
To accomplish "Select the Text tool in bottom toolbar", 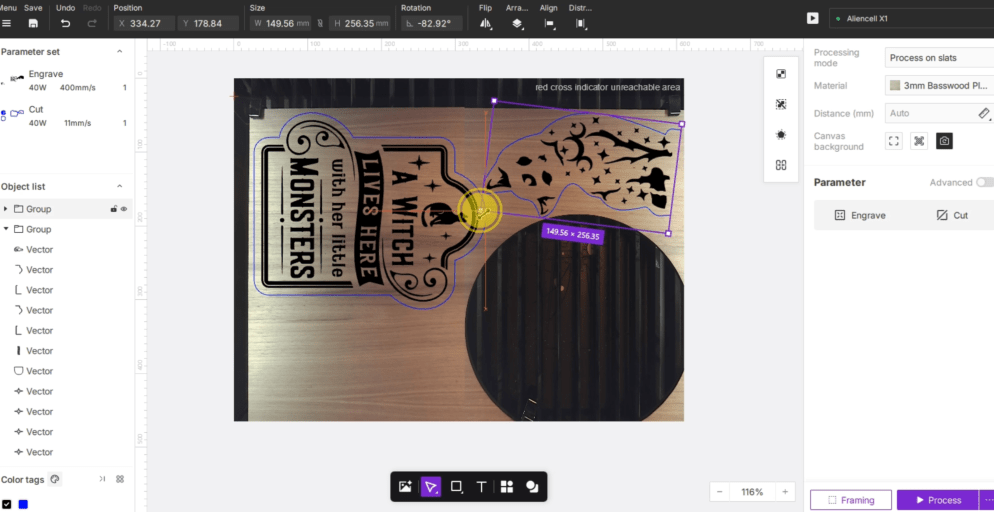I will [481, 487].
